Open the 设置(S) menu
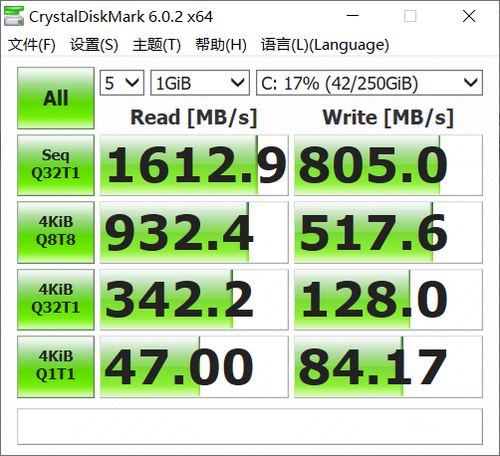The image size is (500, 456). [94, 45]
